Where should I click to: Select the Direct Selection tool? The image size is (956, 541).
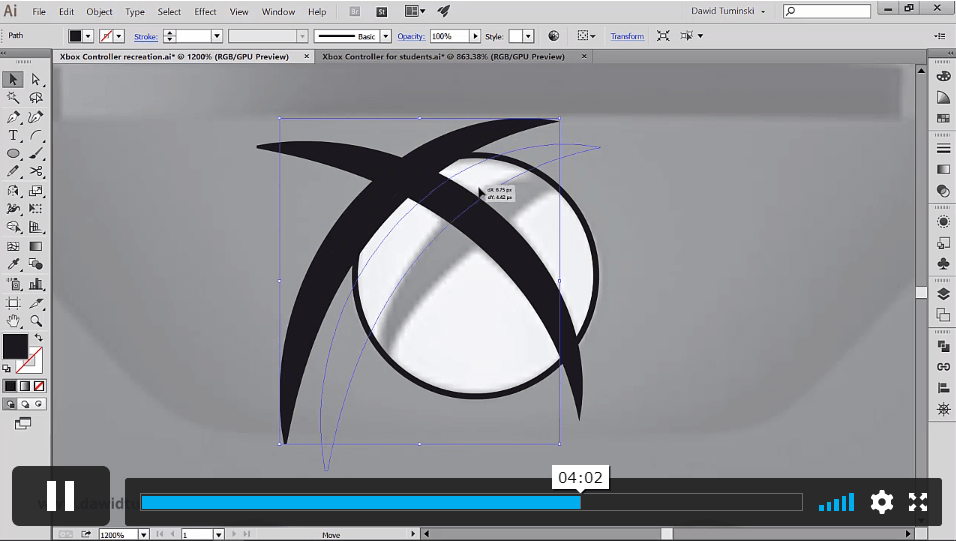35,79
